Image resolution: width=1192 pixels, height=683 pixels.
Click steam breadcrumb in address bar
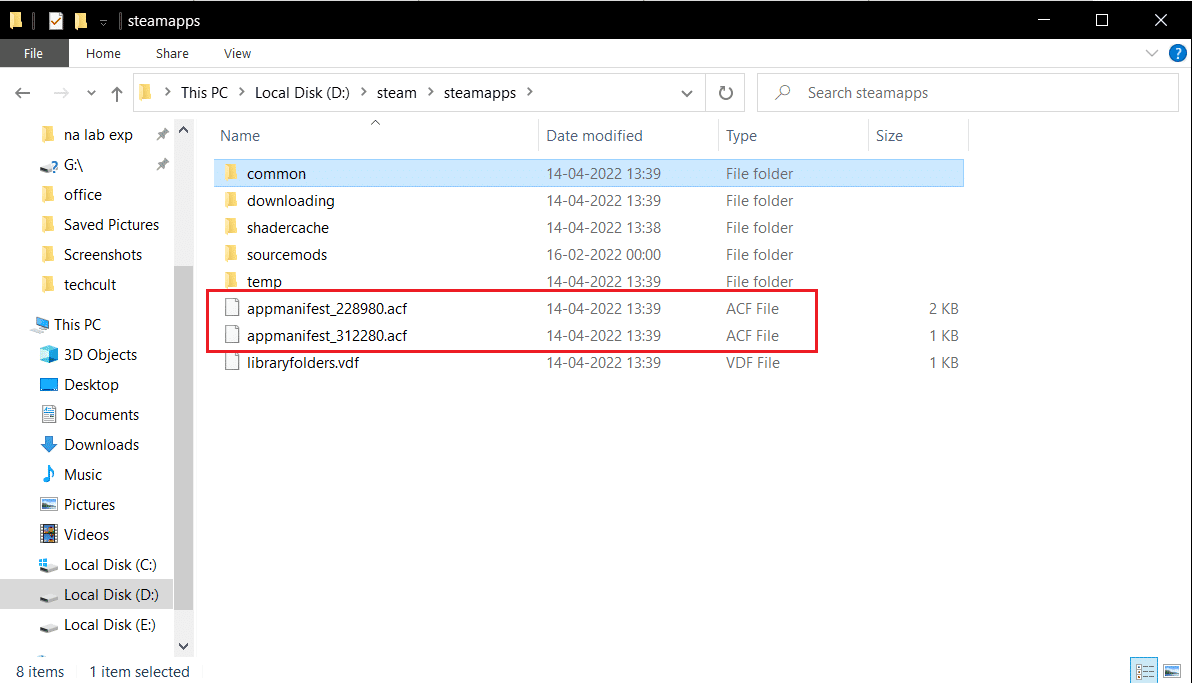point(396,93)
